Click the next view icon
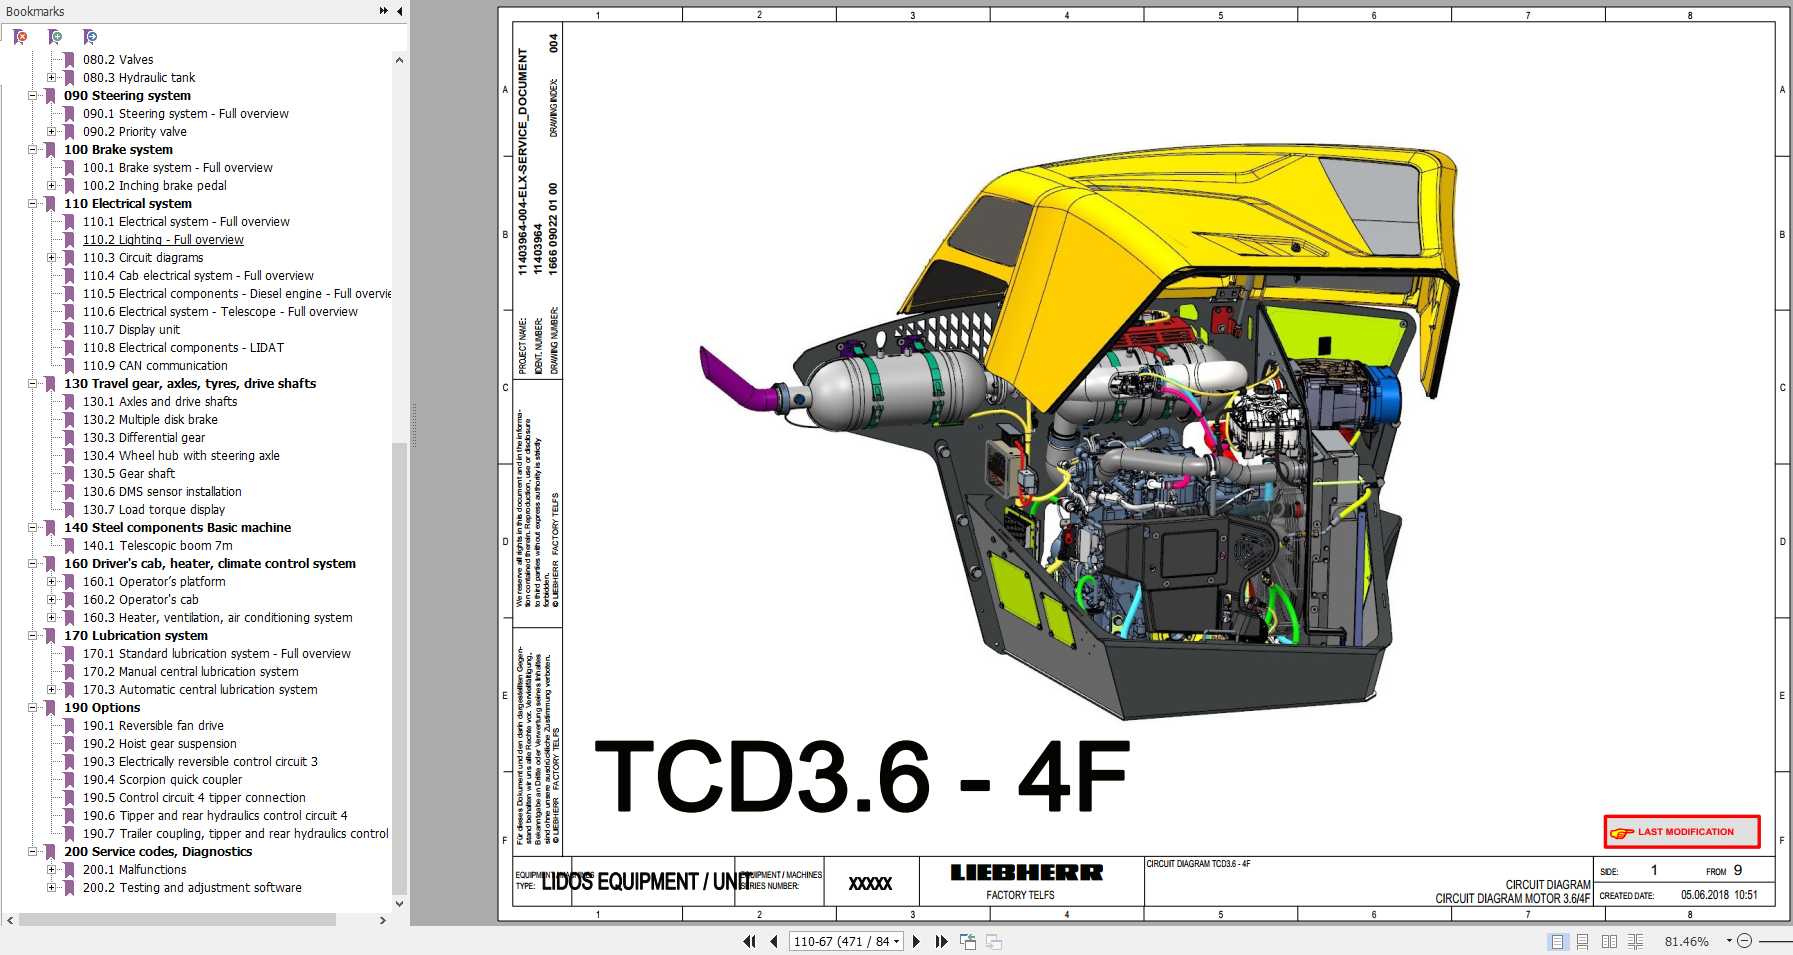 [x=992, y=941]
